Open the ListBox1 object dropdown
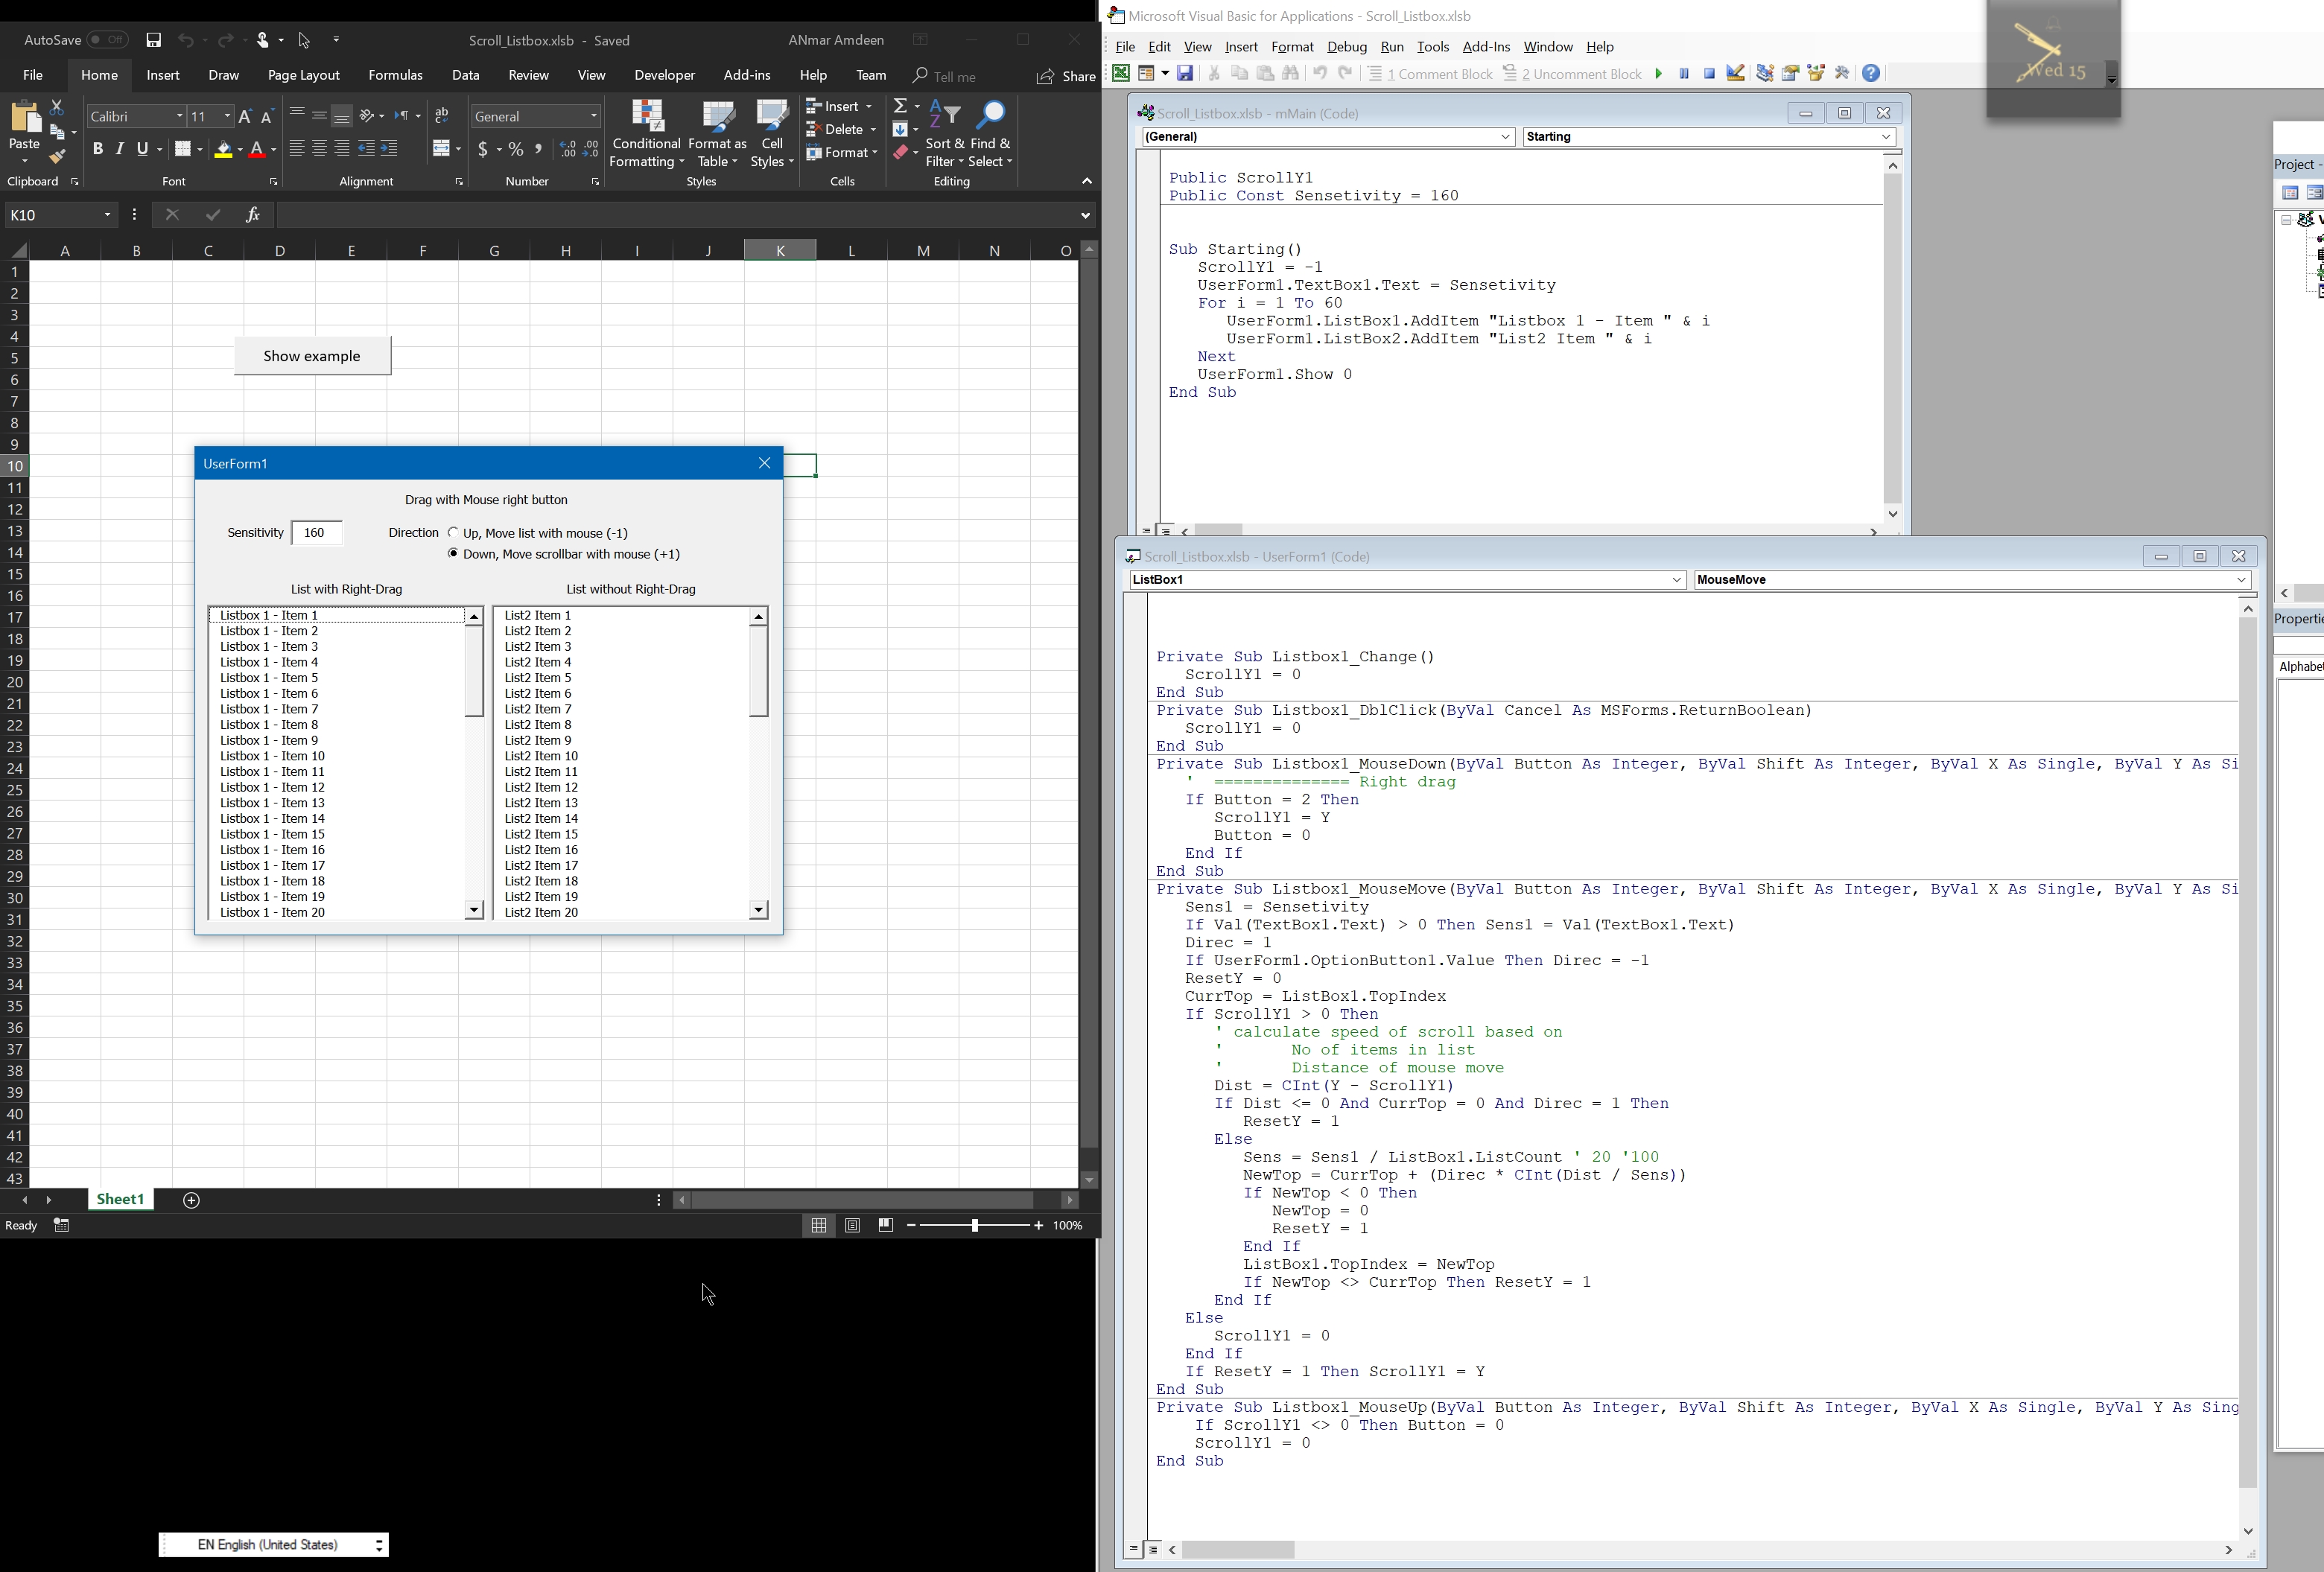Image resolution: width=2324 pixels, height=1572 pixels. coord(1678,580)
